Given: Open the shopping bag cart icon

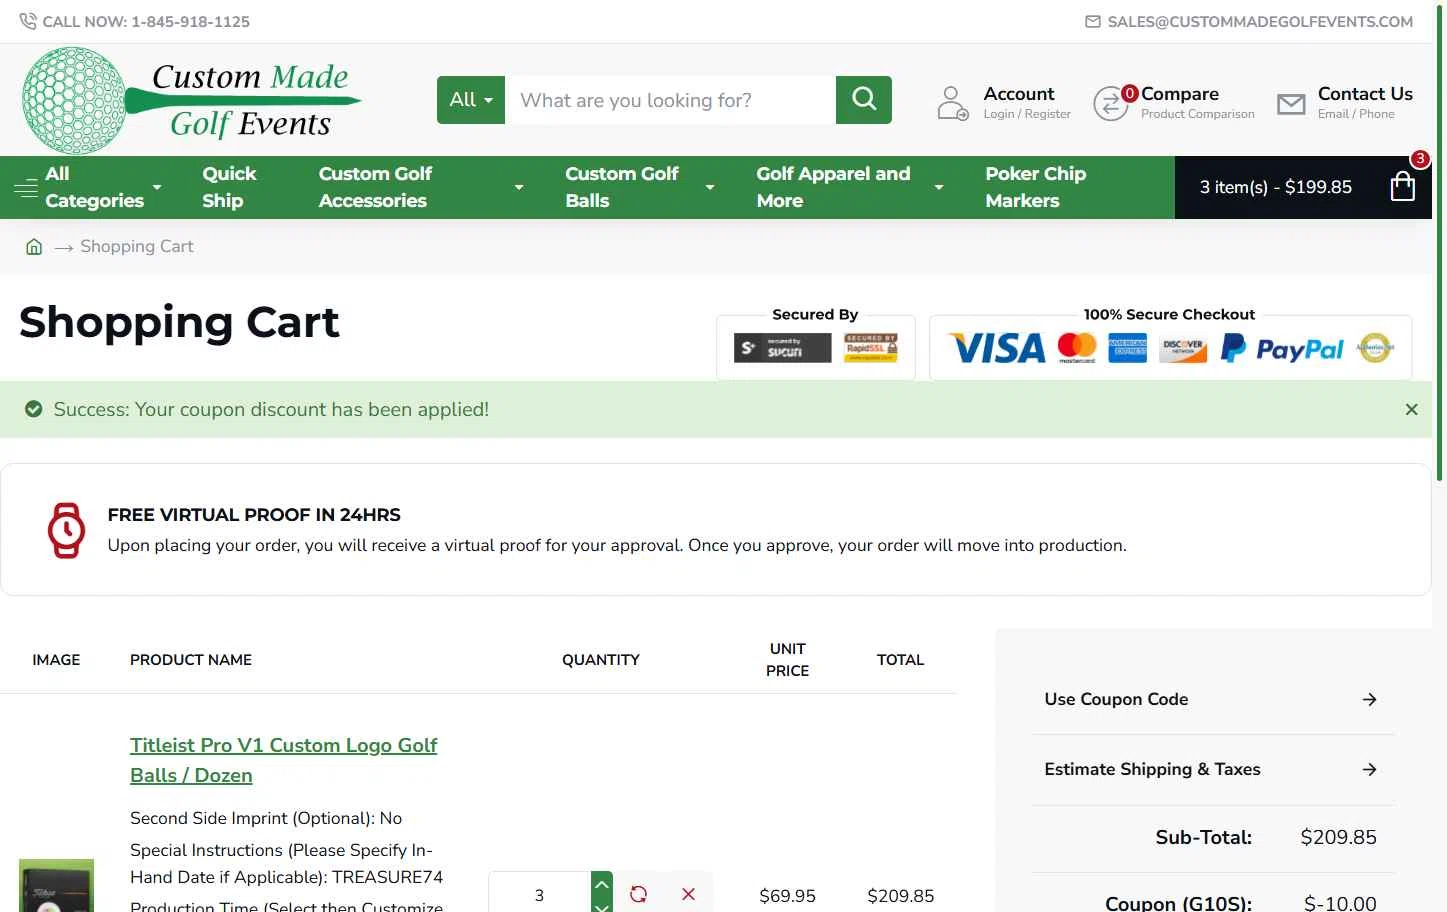Looking at the screenshot, I should (1402, 186).
